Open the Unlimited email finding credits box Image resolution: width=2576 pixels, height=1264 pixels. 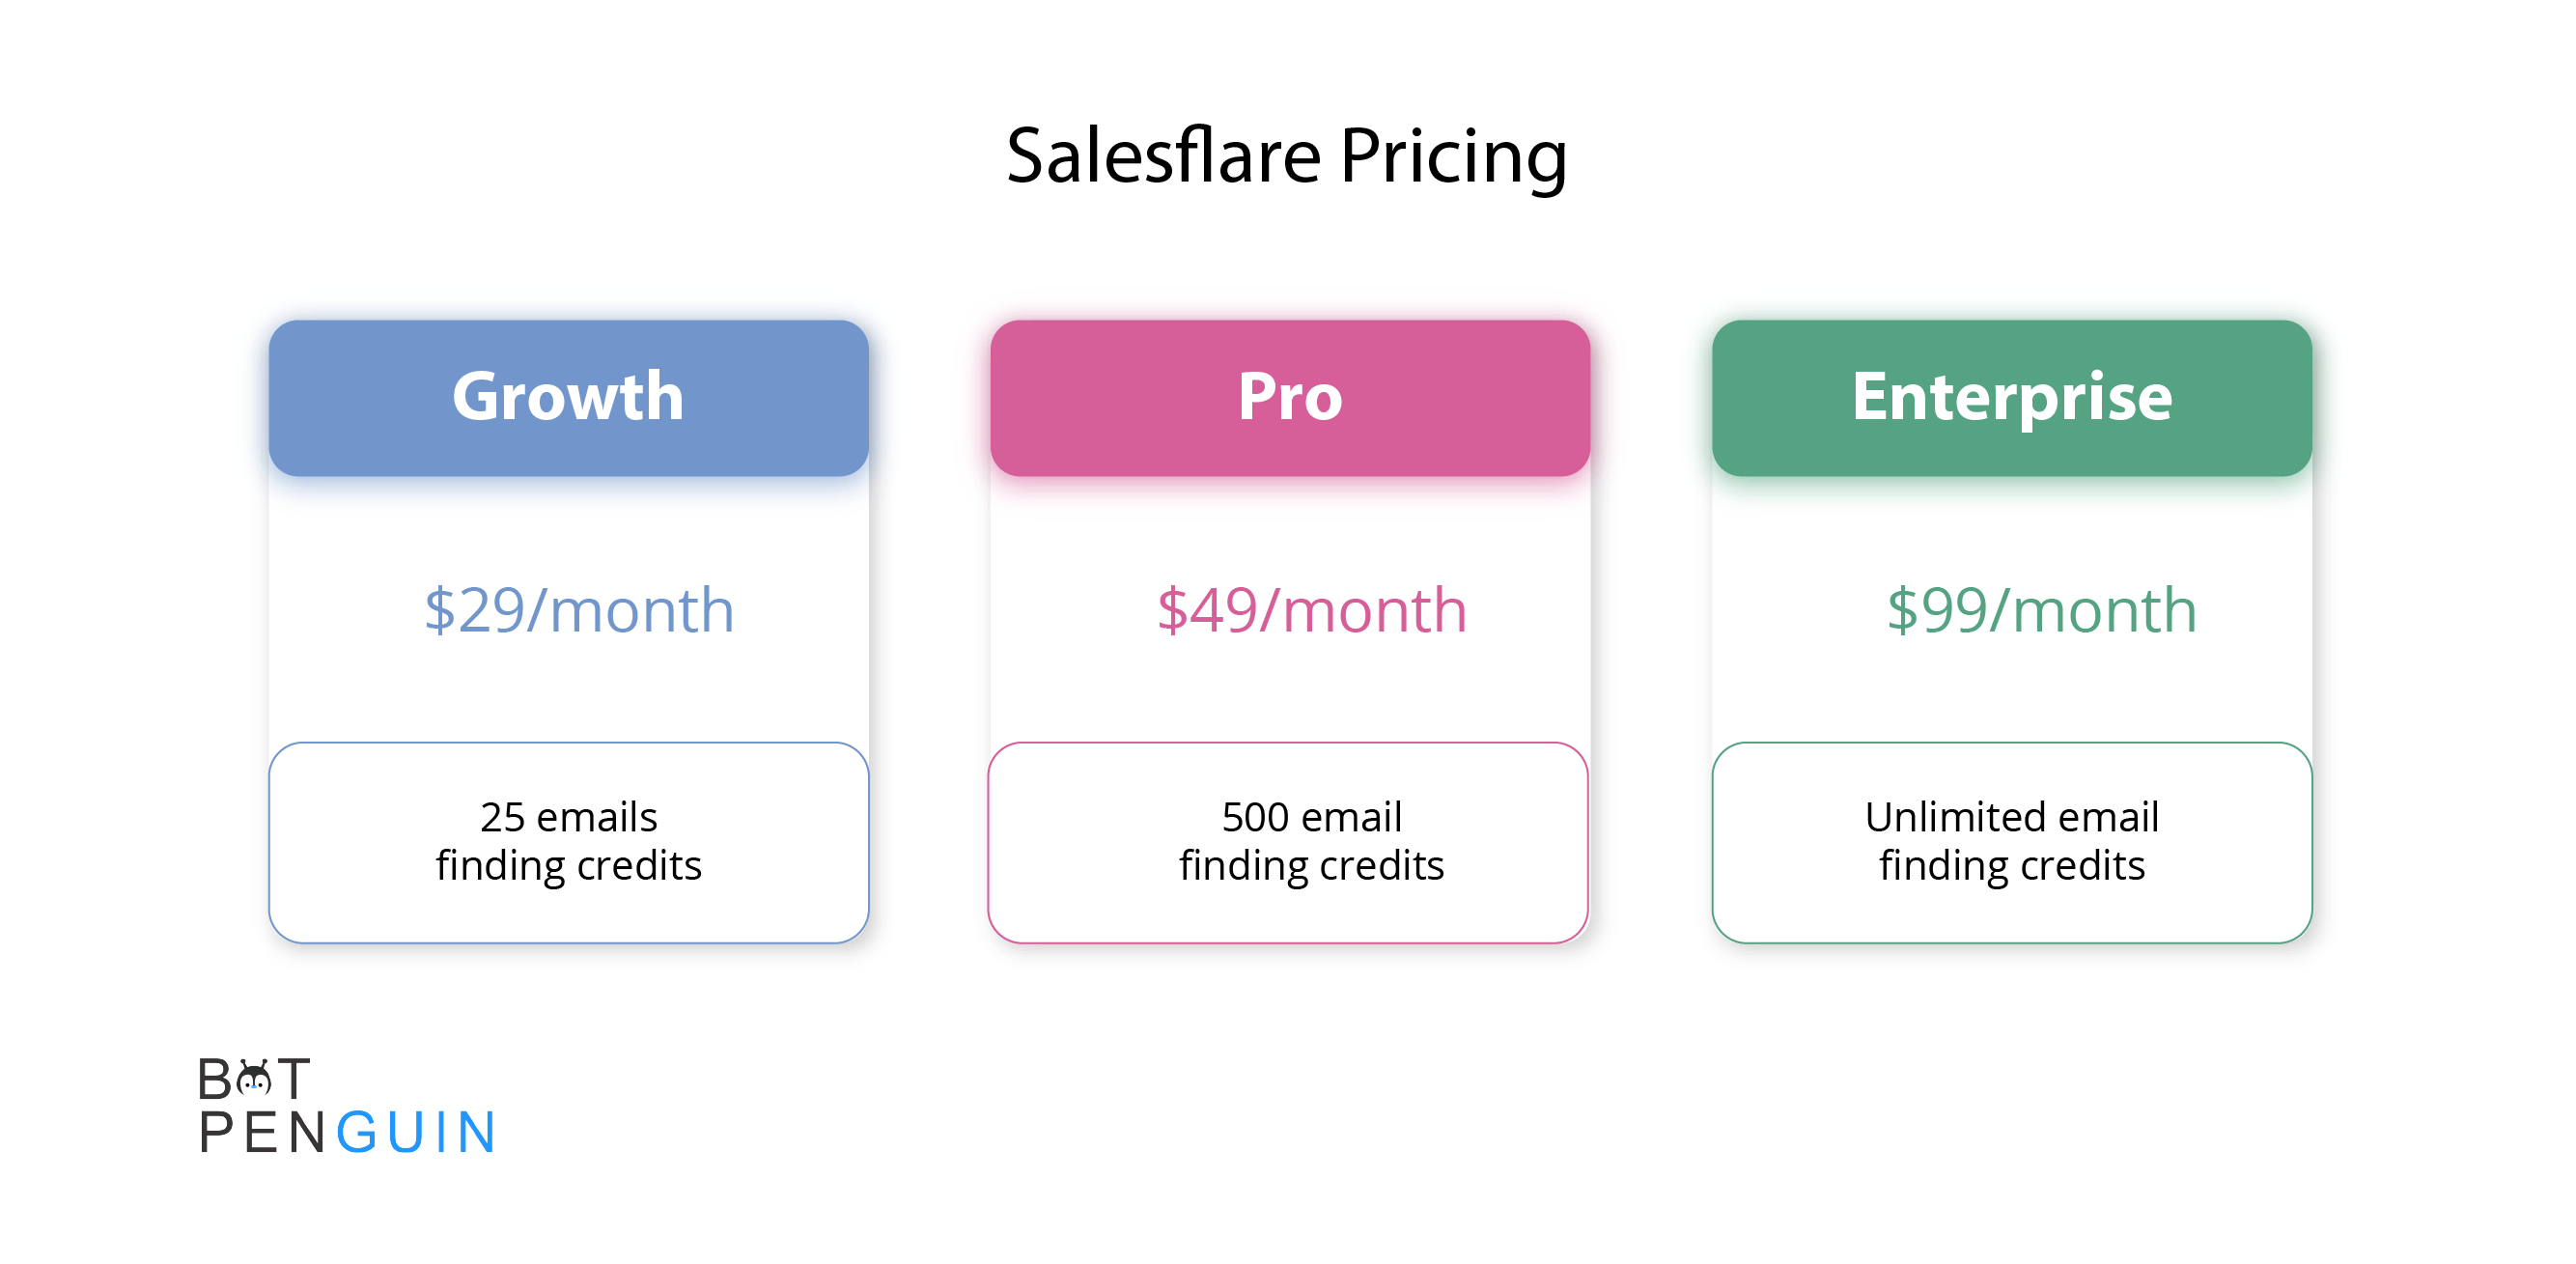pyautogui.click(x=2012, y=842)
